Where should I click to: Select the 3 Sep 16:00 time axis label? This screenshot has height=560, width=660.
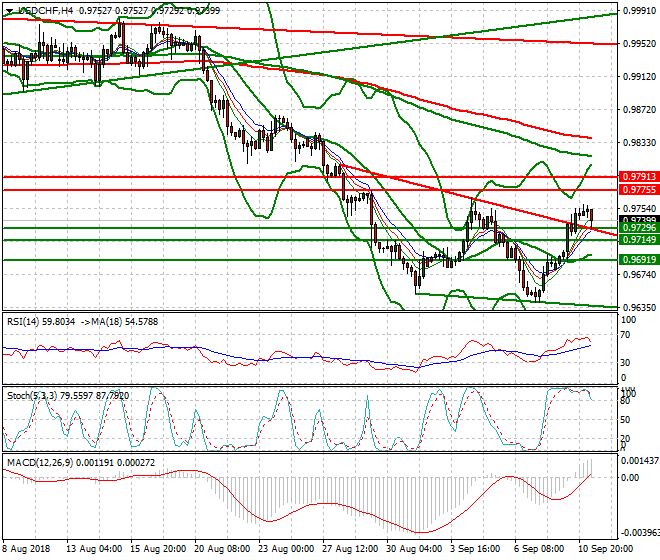coord(475,549)
